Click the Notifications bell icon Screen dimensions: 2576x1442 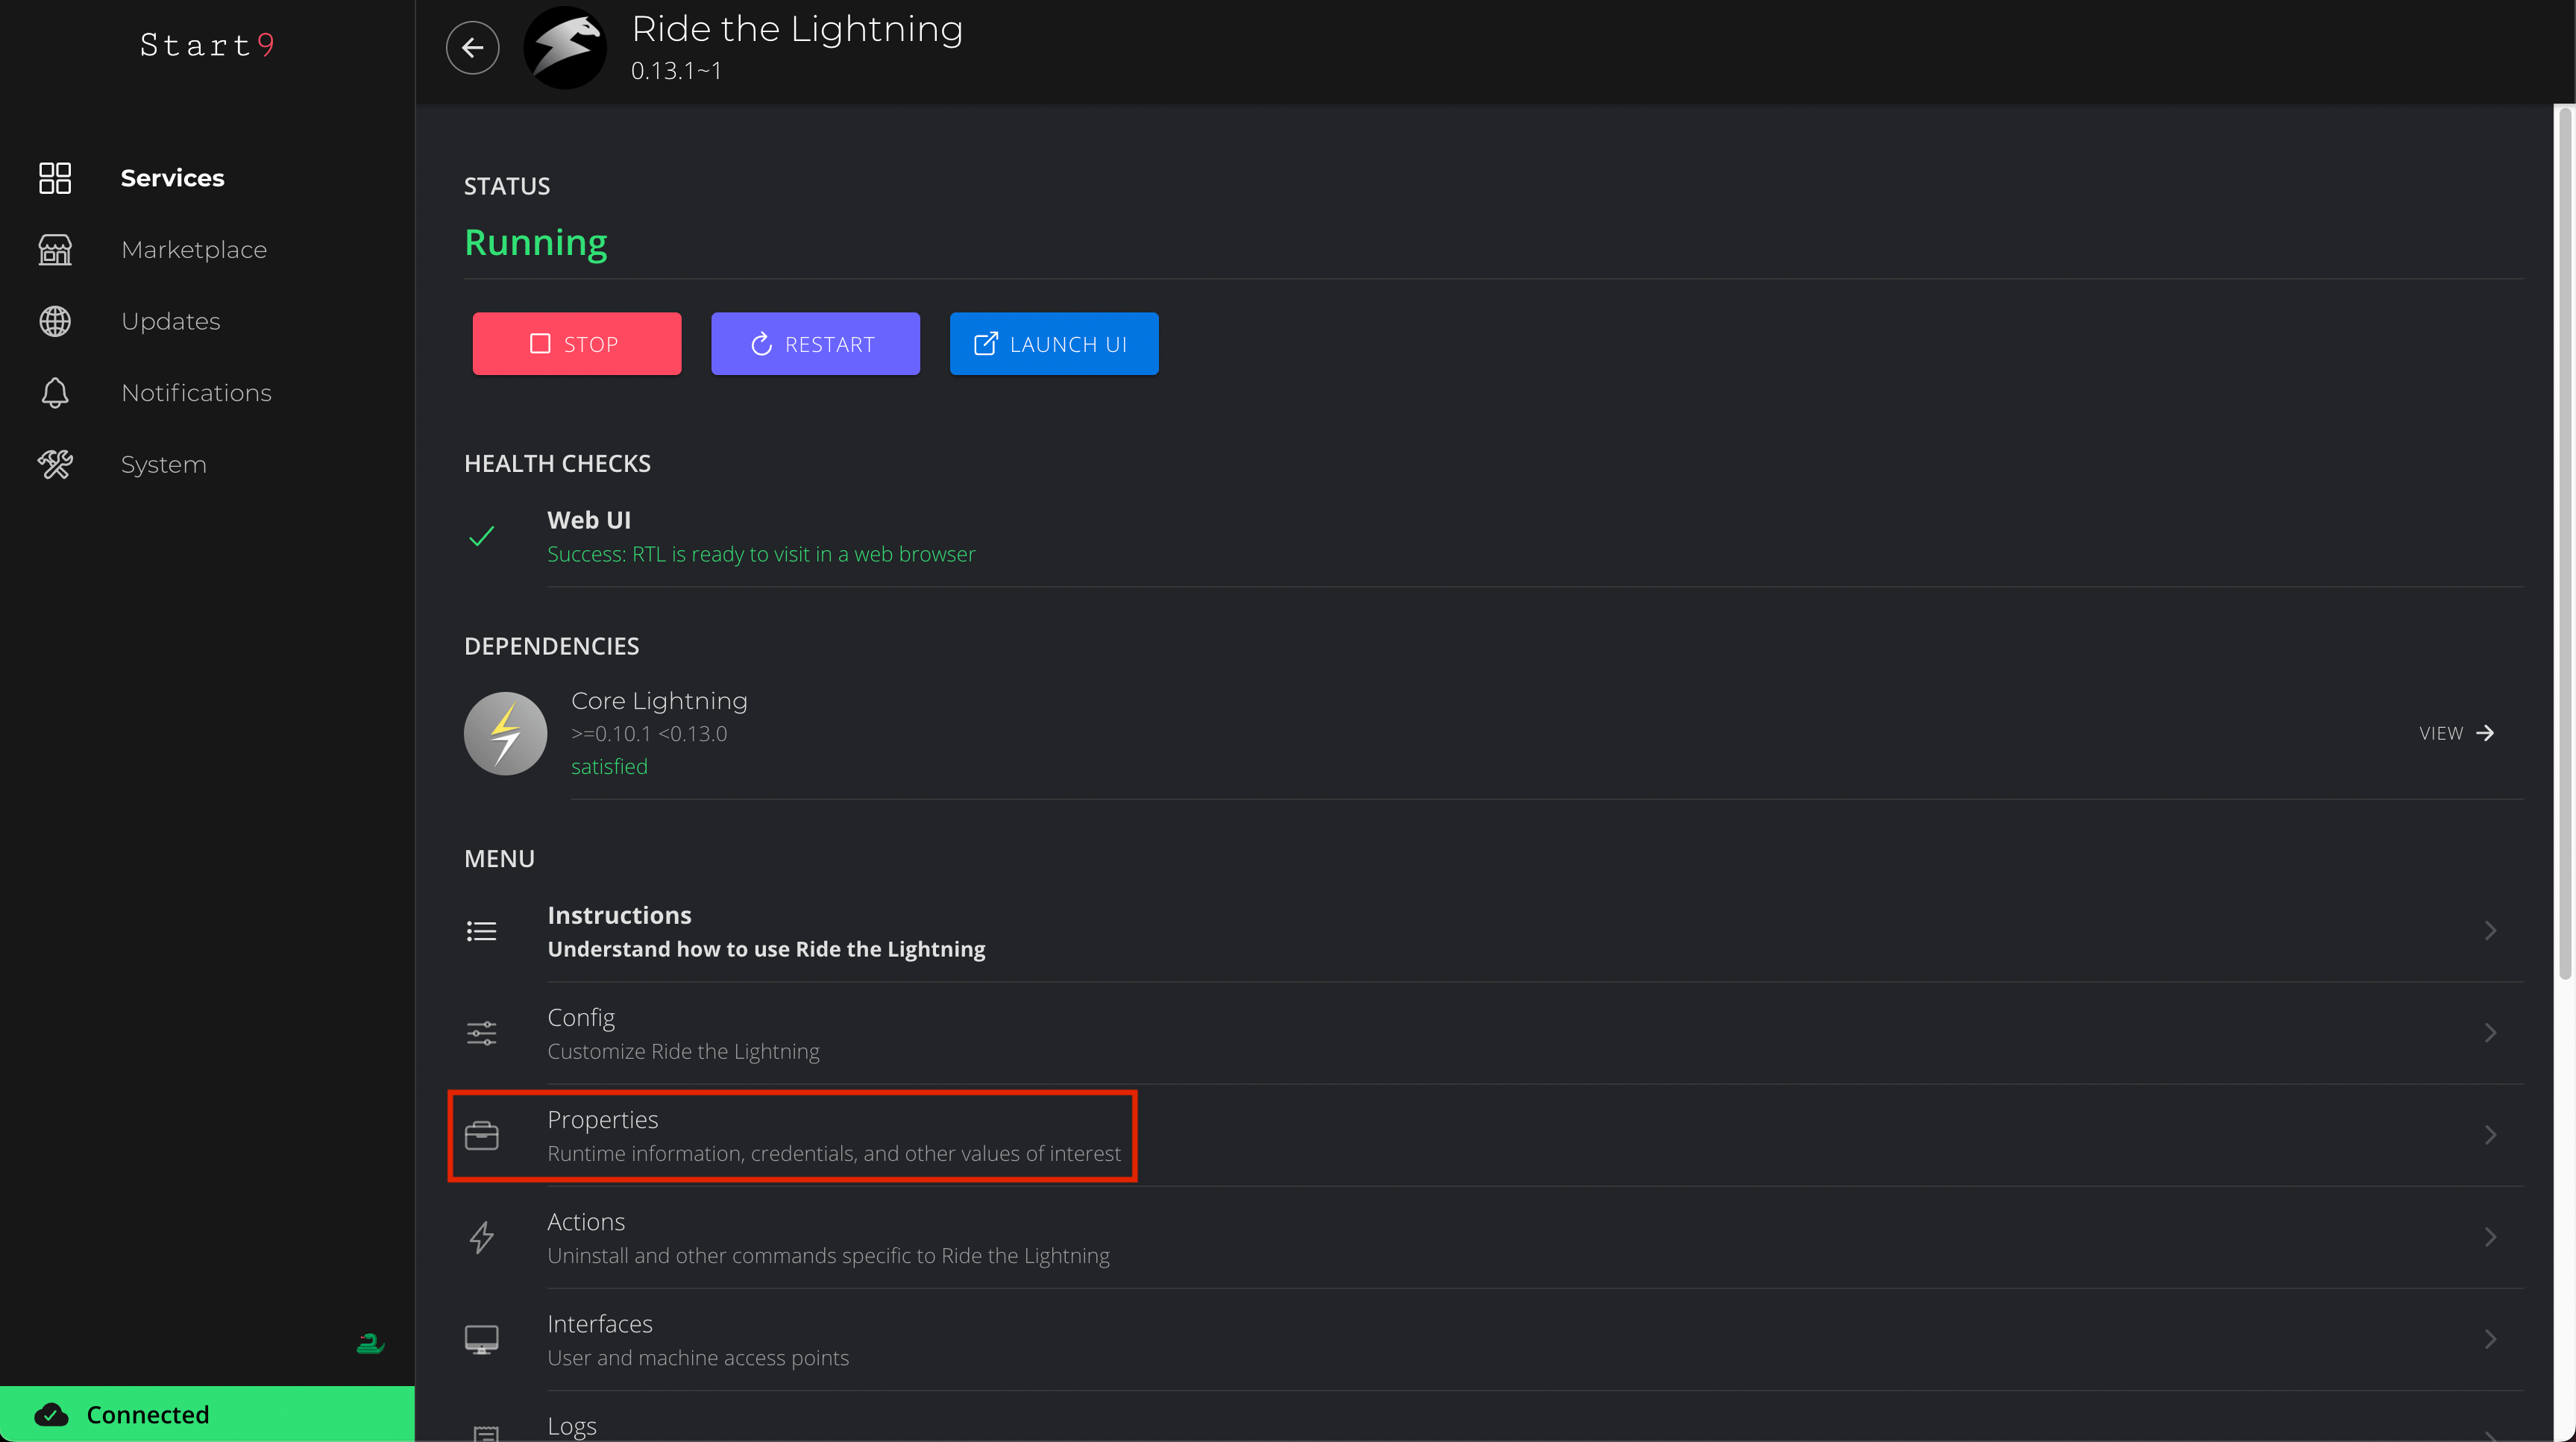point(55,393)
